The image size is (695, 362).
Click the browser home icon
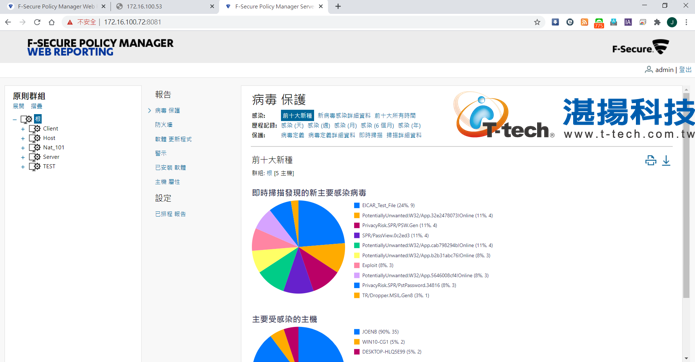[51, 22]
